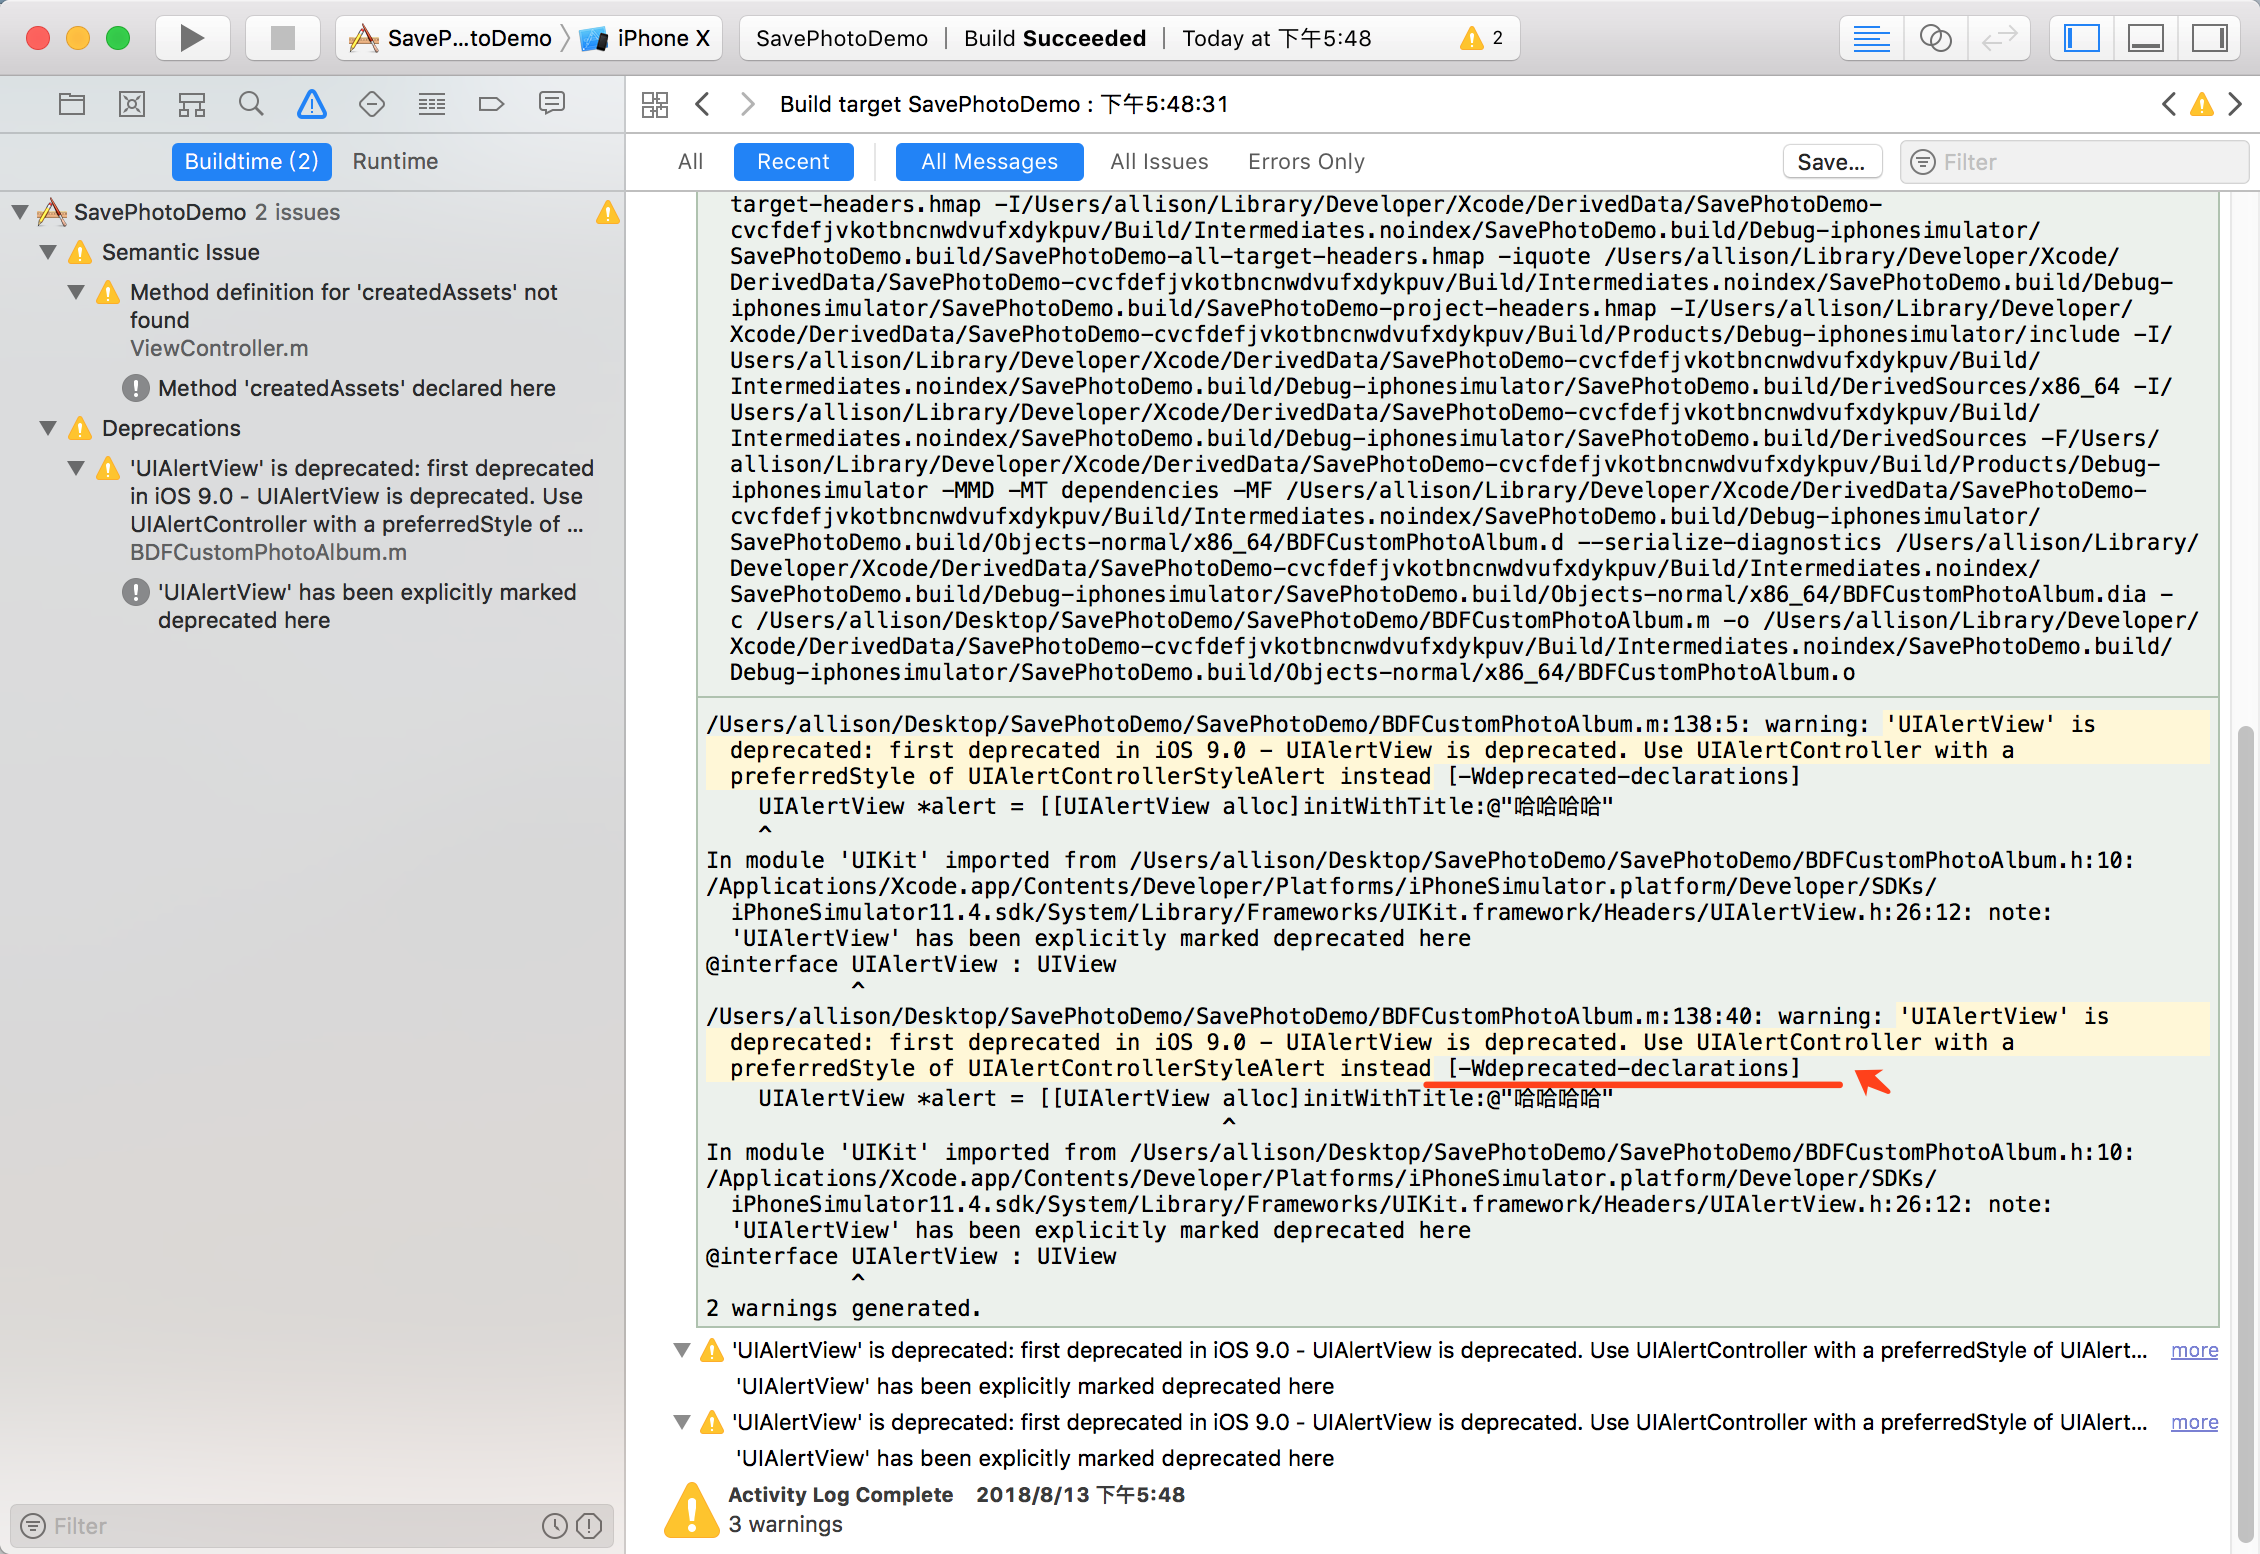This screenshot has height=1554, width=2260.
Task: Collapse the Semantic Issue group
Action: [x=48, y=252]
